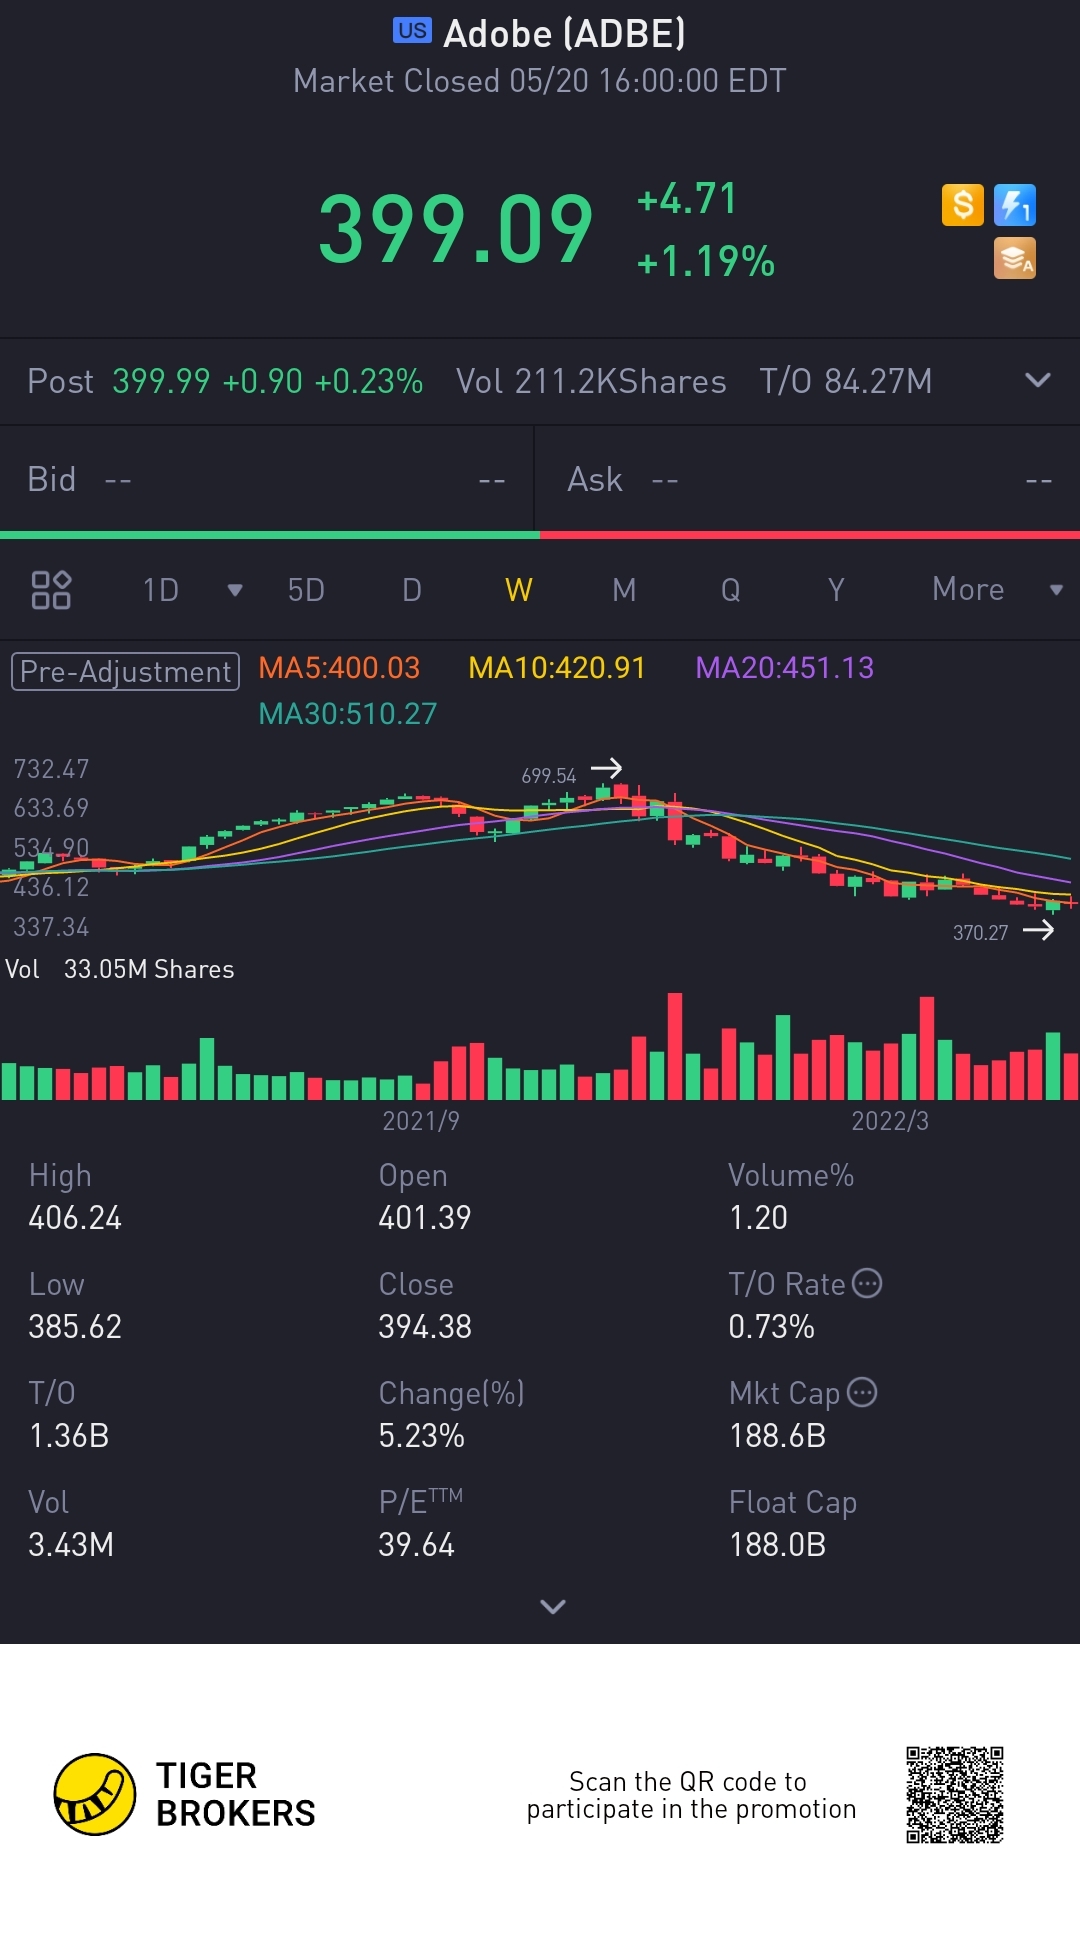Viewport: 1080px width, 1946px height.
Task: Open the 1D interval dropdown arrow
Action: [235, 590]
